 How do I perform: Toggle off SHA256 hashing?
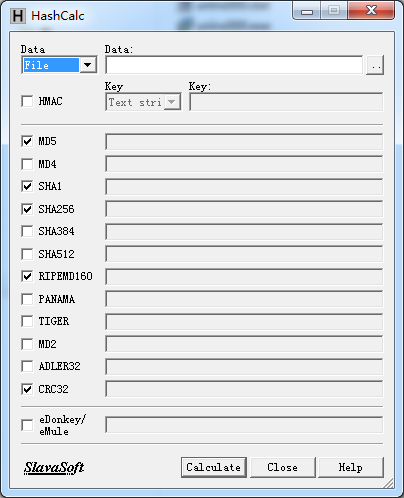point(27,209)
